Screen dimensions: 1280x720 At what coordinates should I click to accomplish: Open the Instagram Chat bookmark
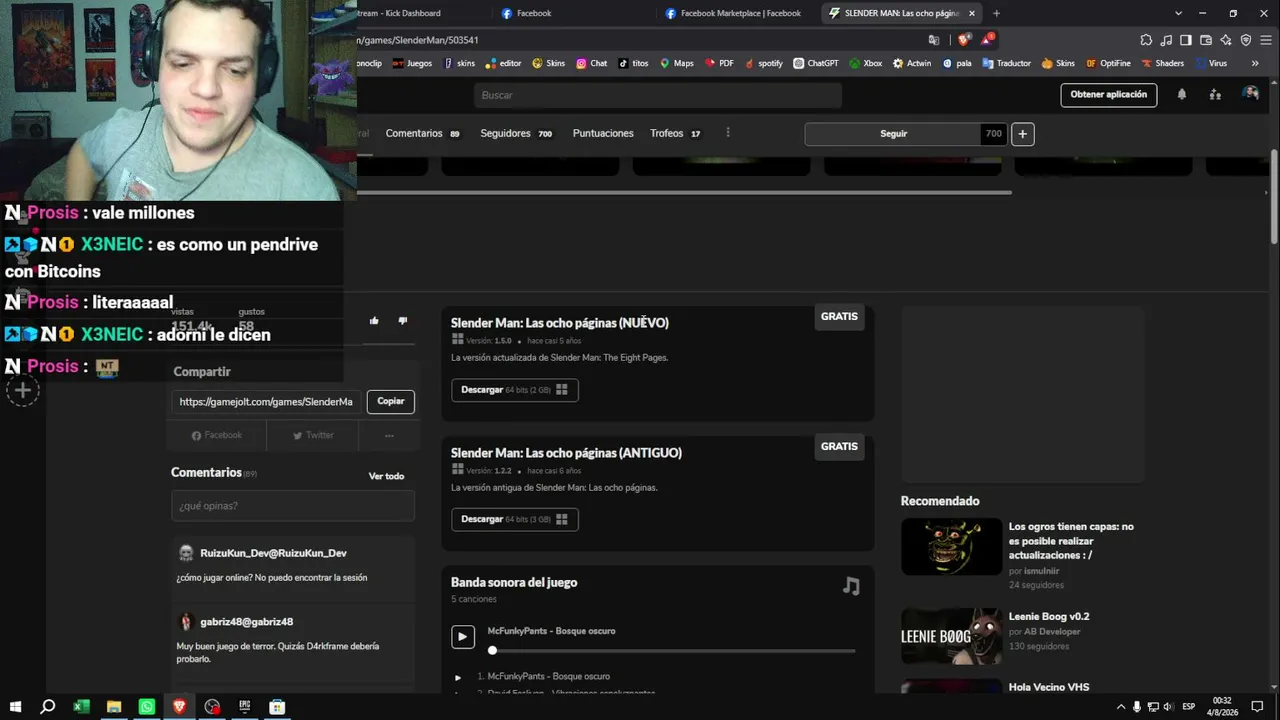(591, 63)
